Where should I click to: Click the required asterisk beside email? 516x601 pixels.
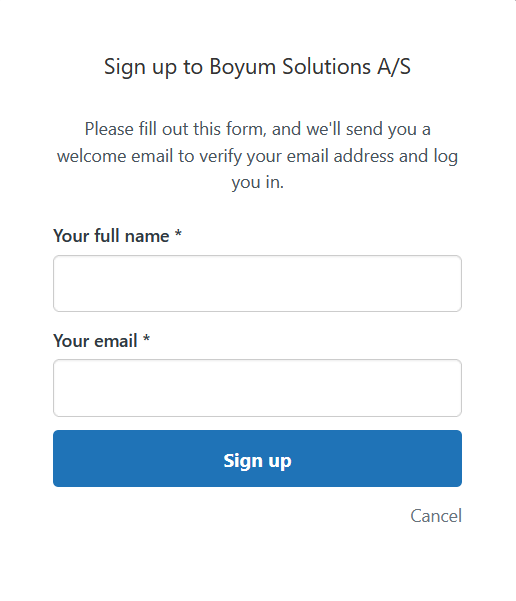(x=146, y=338)
